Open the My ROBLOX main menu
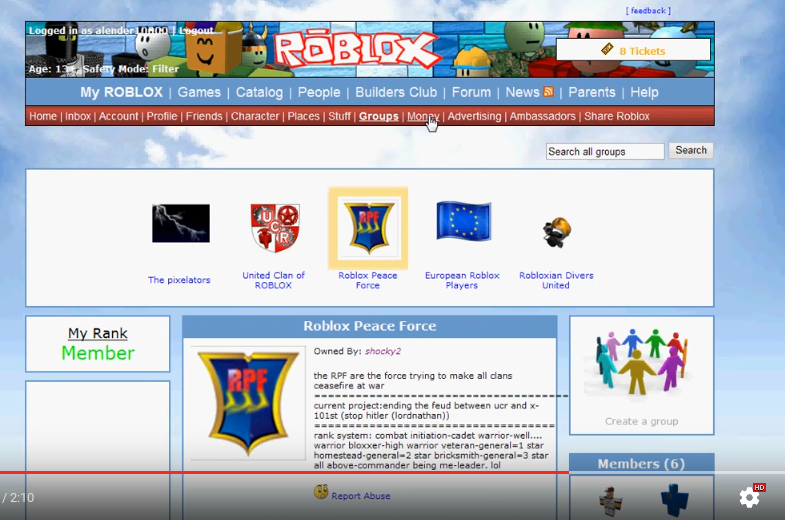 [x=122, y=92]
